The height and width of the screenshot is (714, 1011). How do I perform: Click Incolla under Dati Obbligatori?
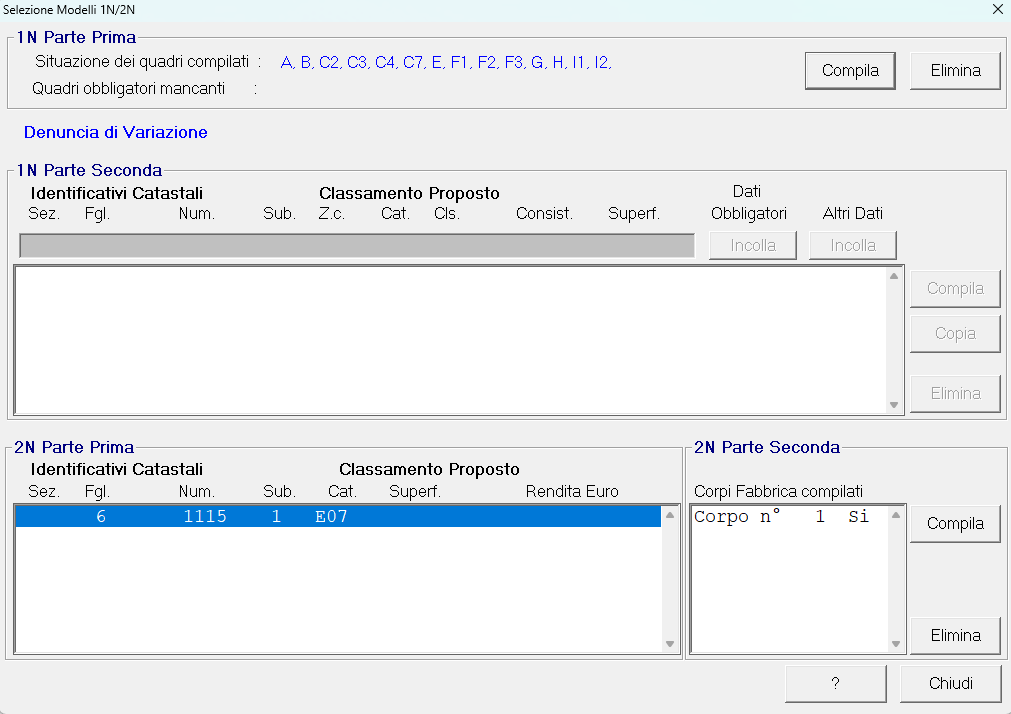[x=752, y=245]
